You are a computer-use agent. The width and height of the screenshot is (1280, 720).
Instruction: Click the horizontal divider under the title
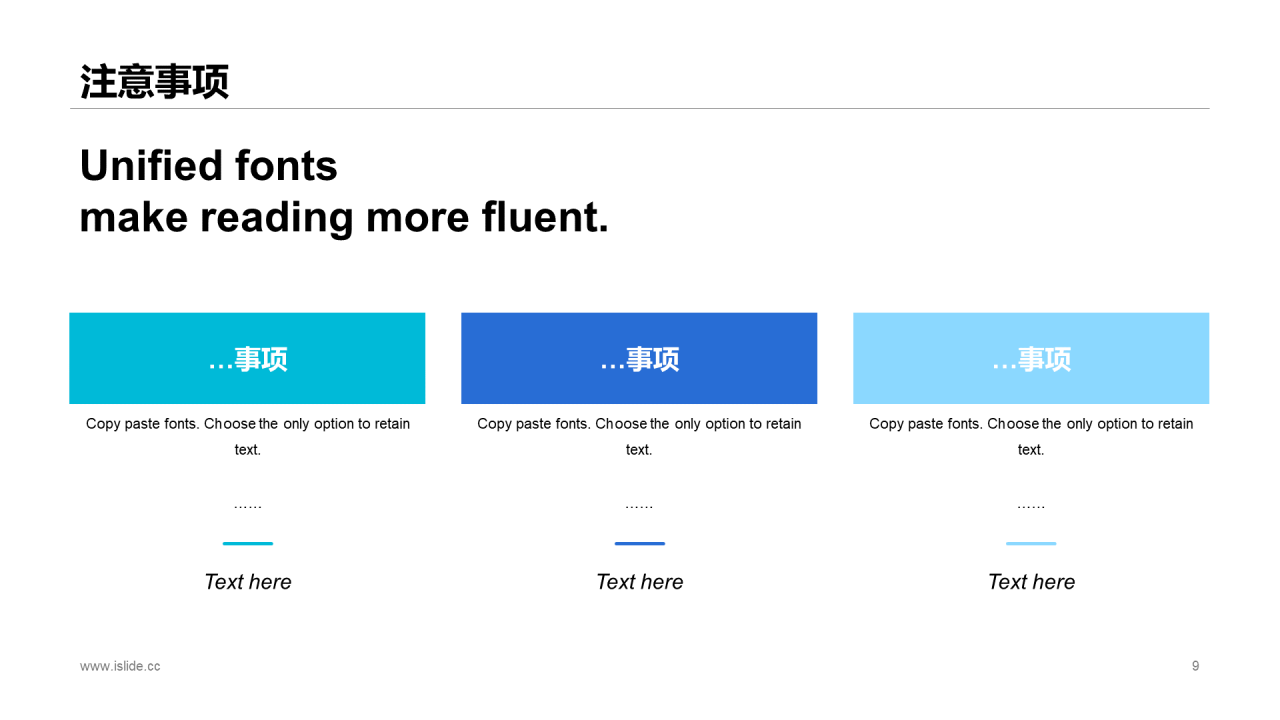pos(639,108)
